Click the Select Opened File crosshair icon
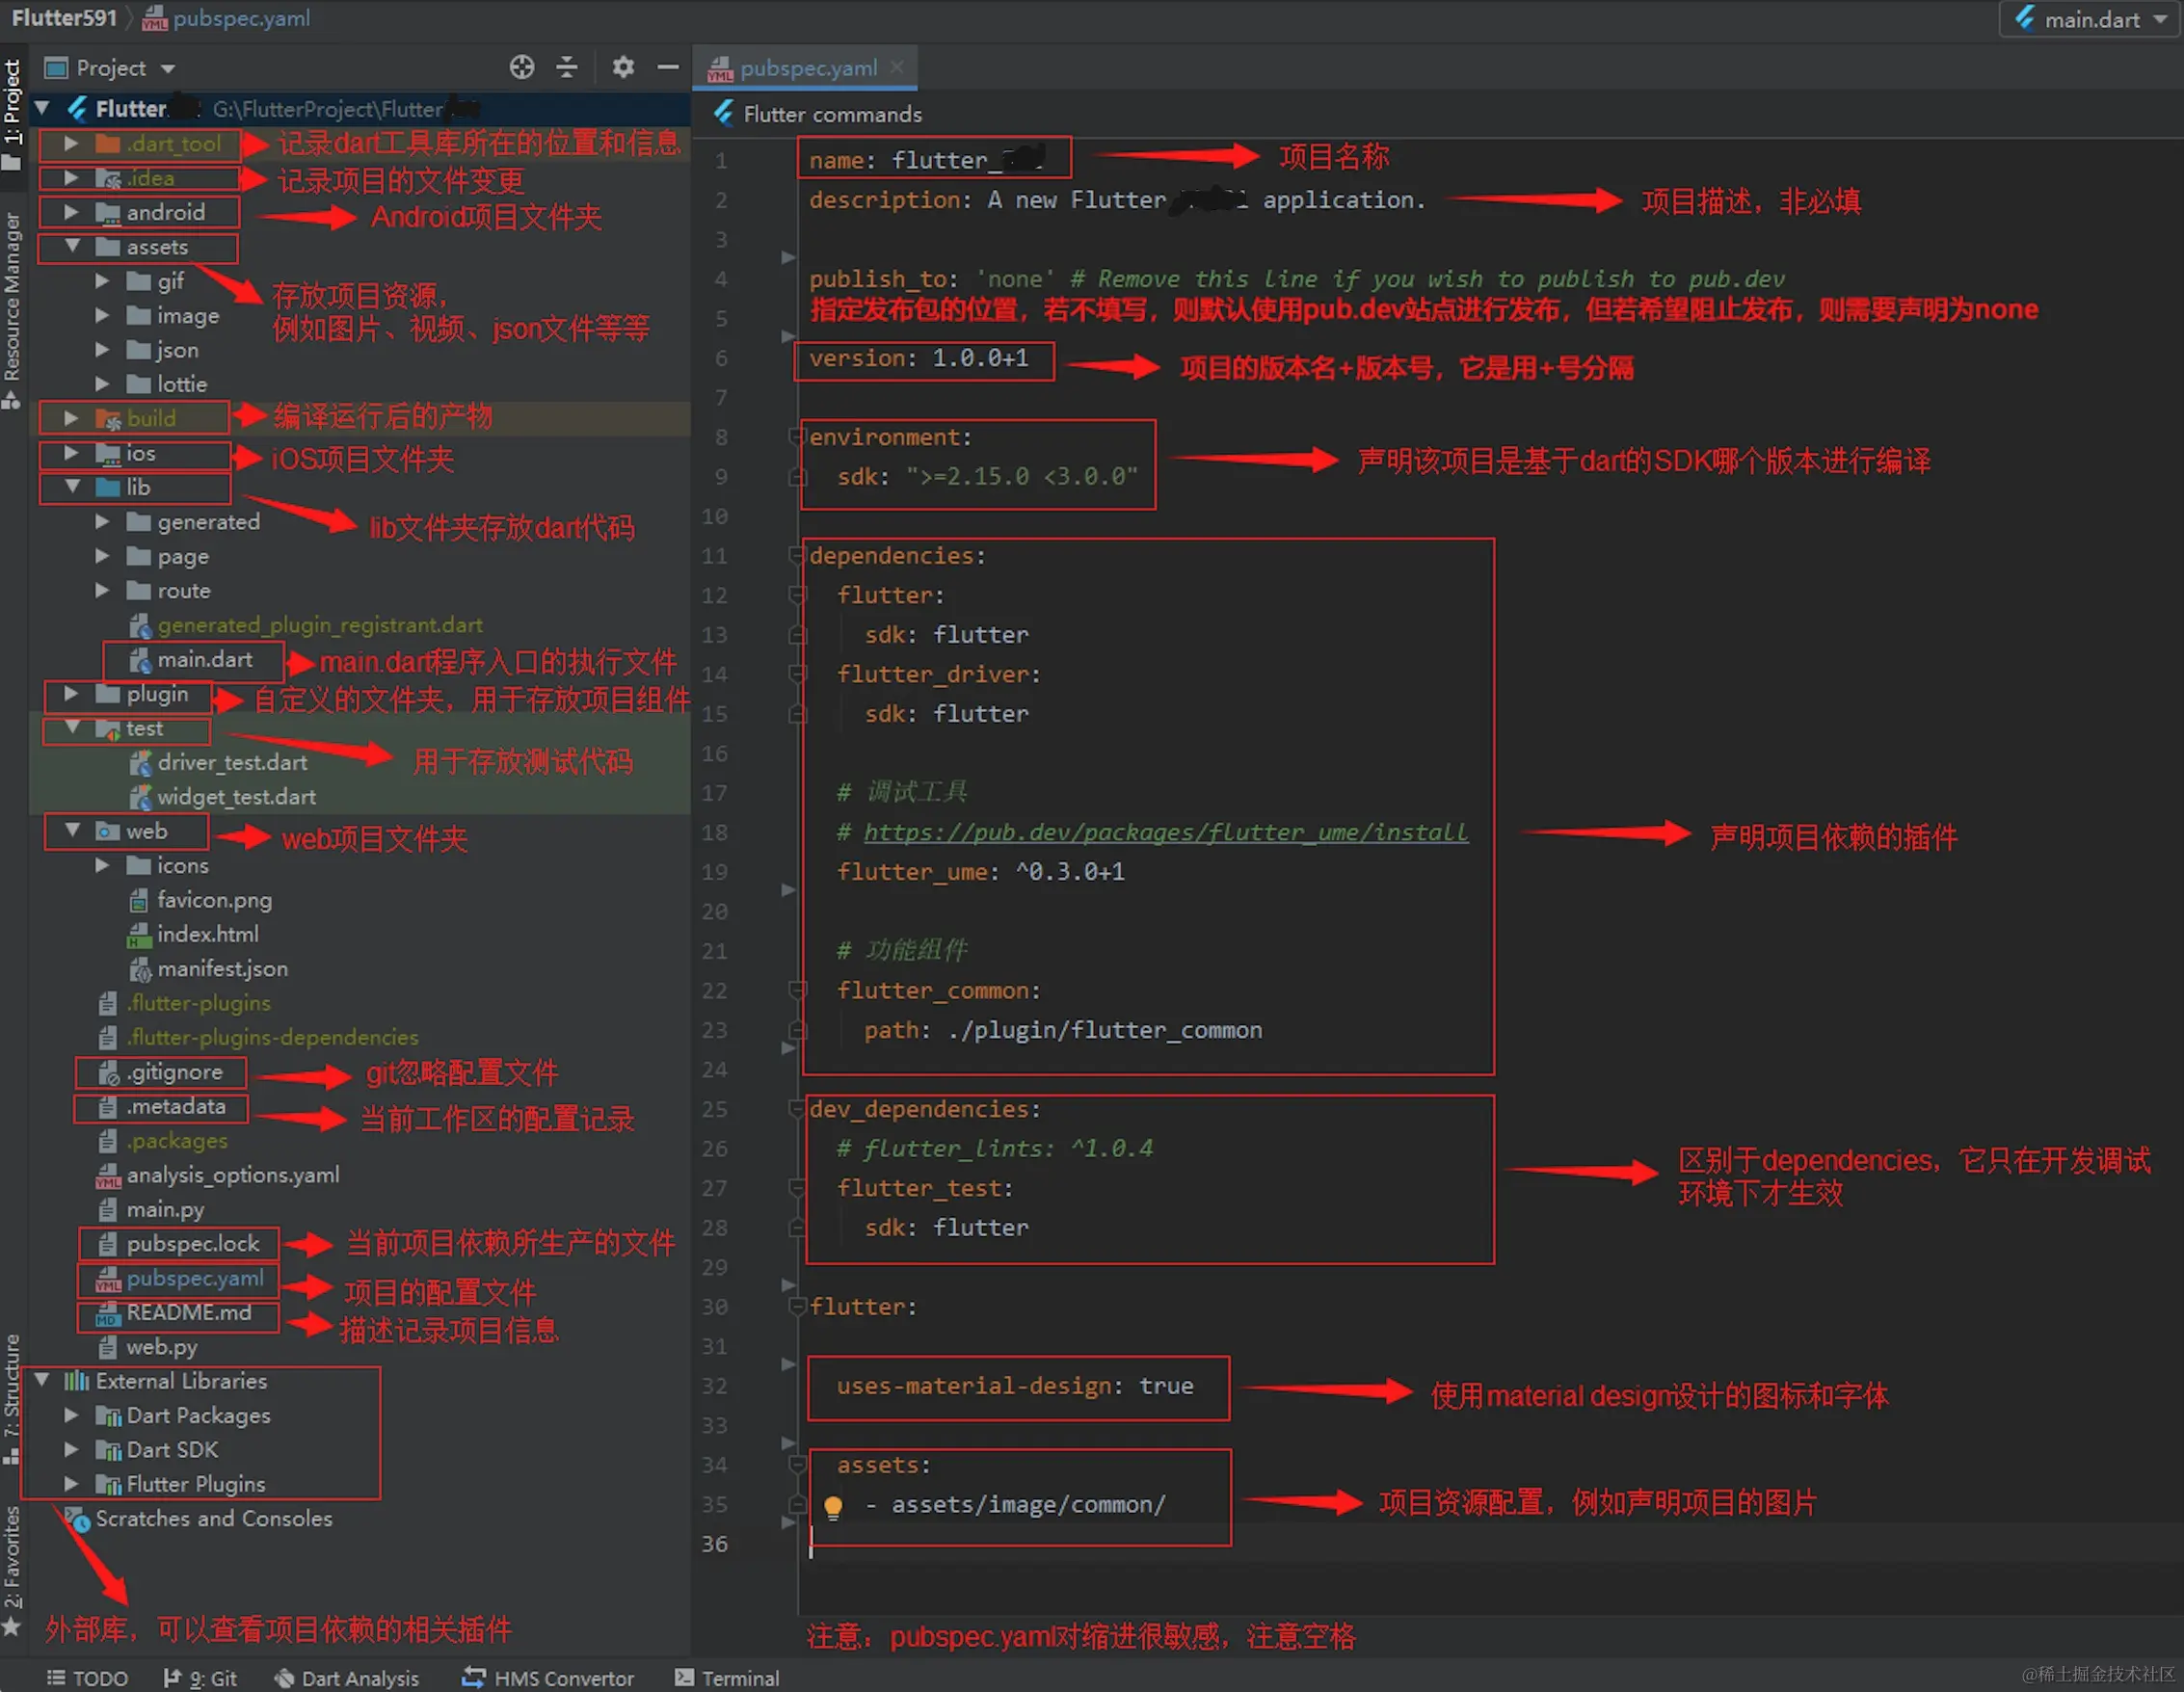The height and width of the screenshot is (1692, 2184). coord(522,67)
